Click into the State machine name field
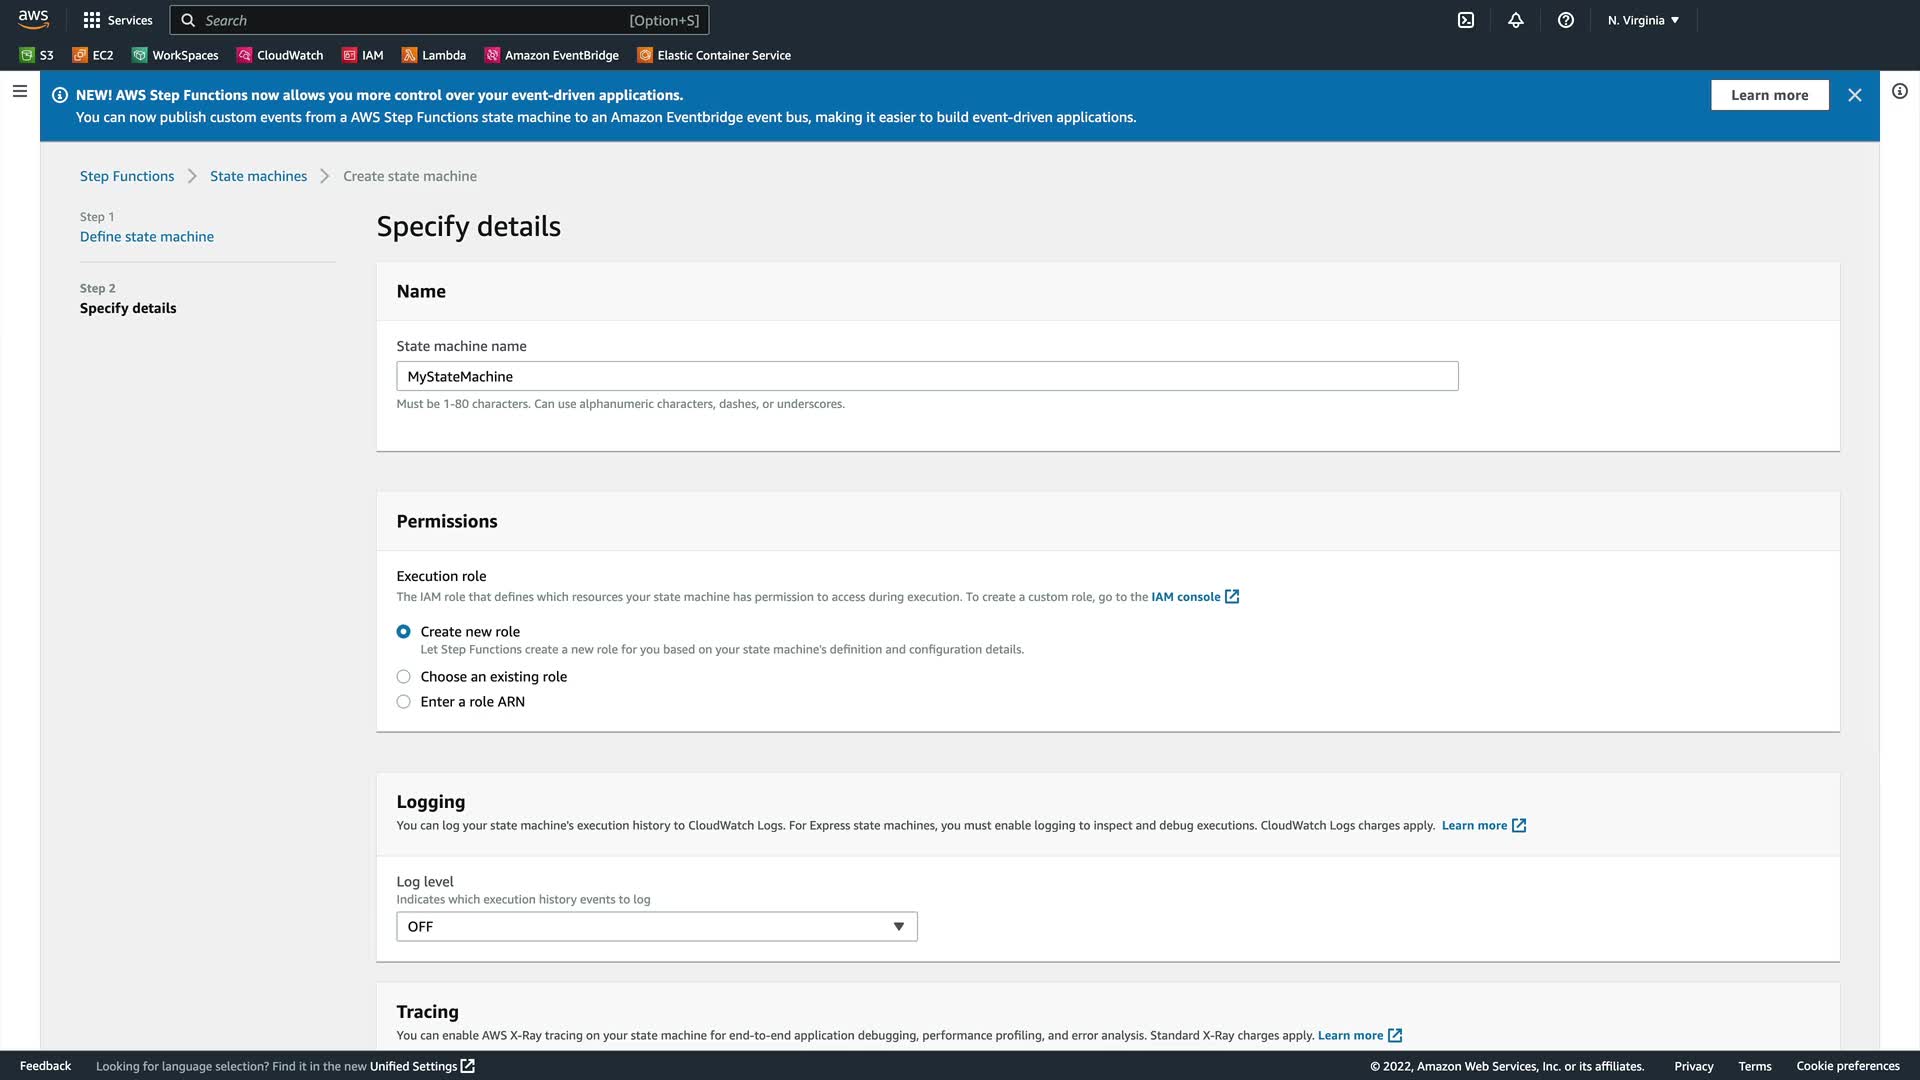1920x1080 pixels. tap(927, 376)
